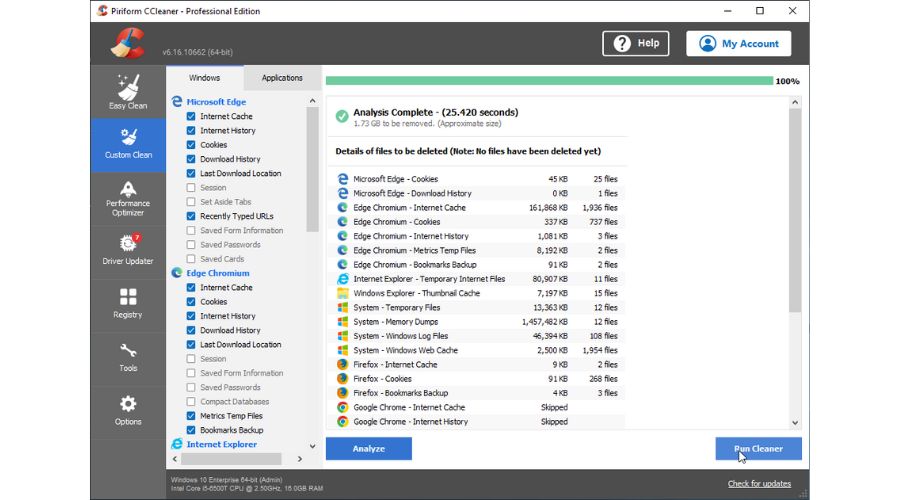This screenshot has width=900, height=500.
Task: Open the Options gear section
Action: [128, 410]
